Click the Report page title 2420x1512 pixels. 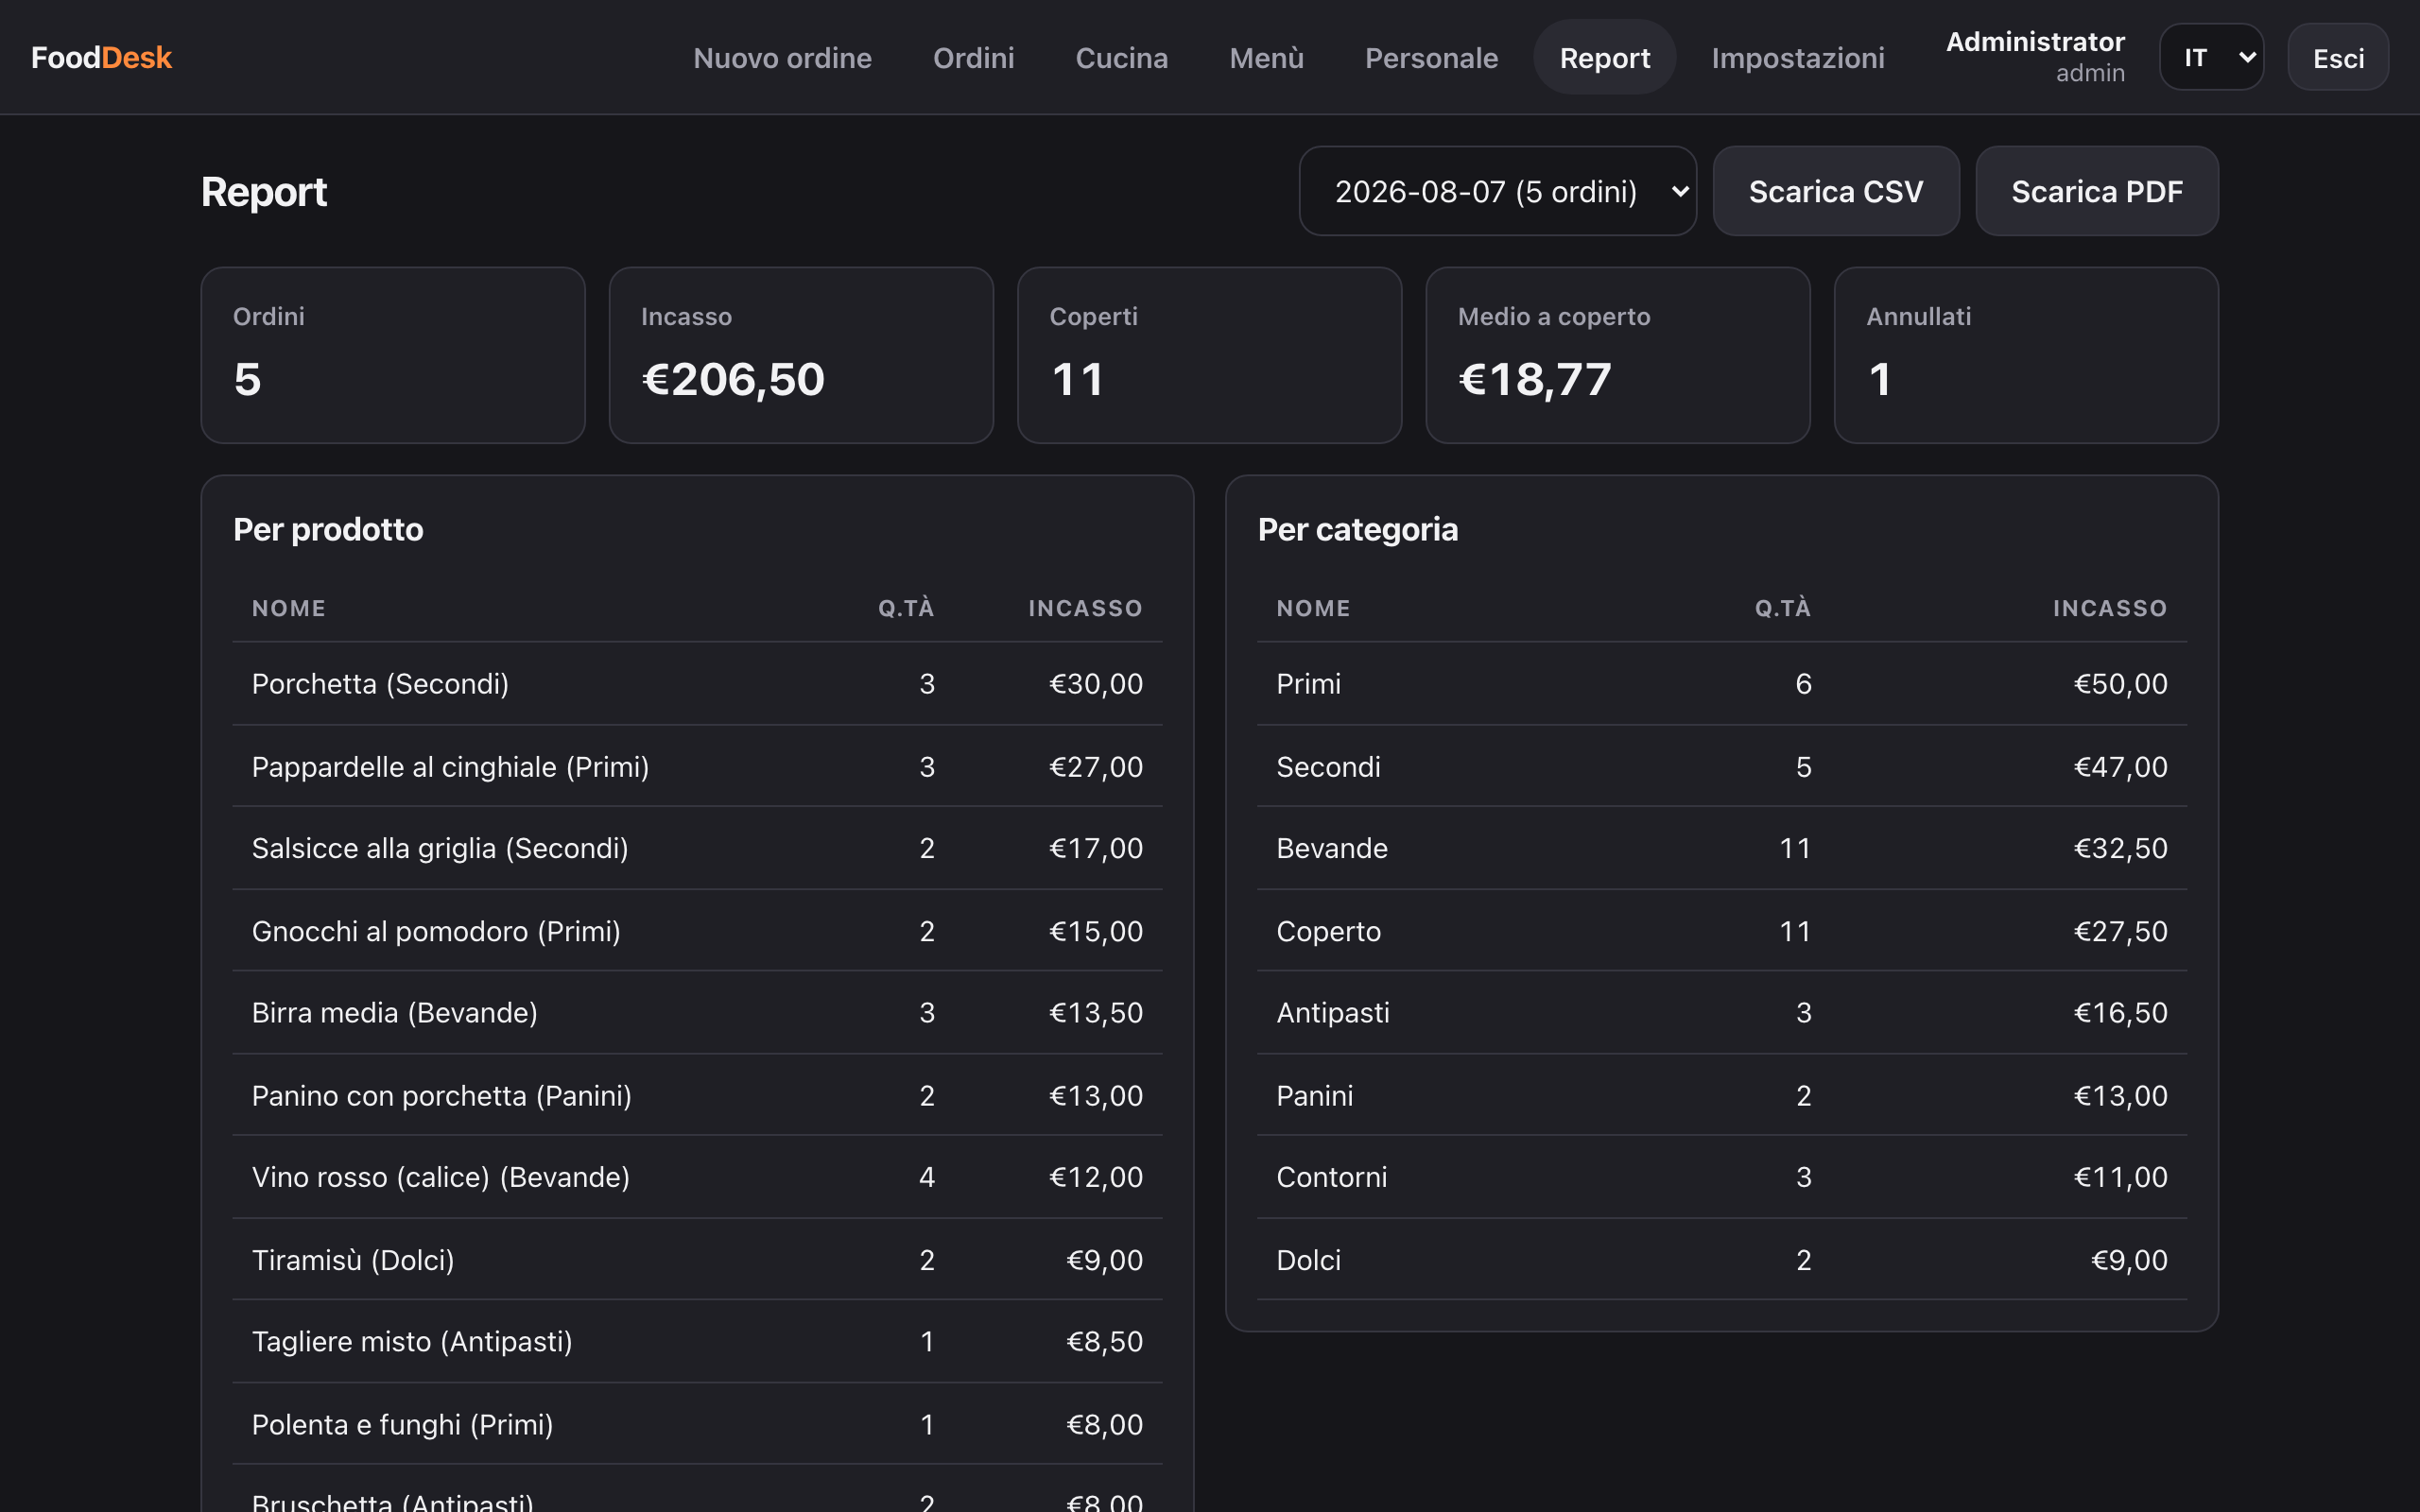point(264,191)
